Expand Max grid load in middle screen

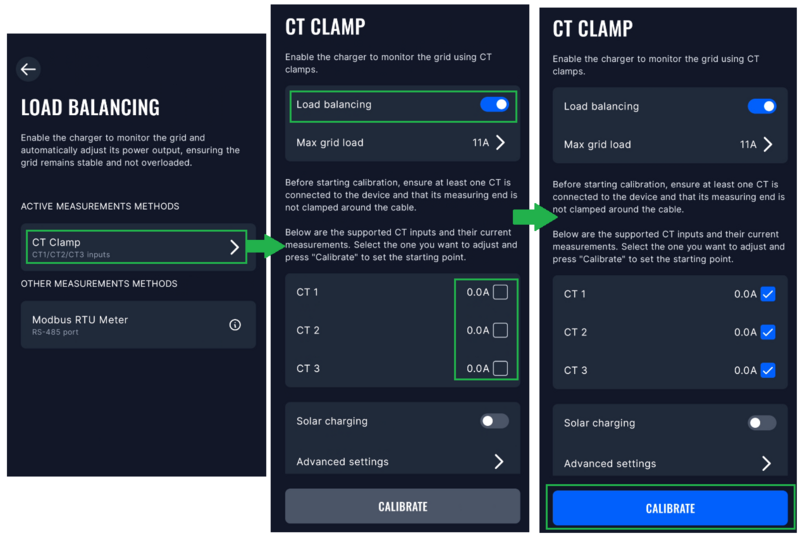[x=500, y=143]
